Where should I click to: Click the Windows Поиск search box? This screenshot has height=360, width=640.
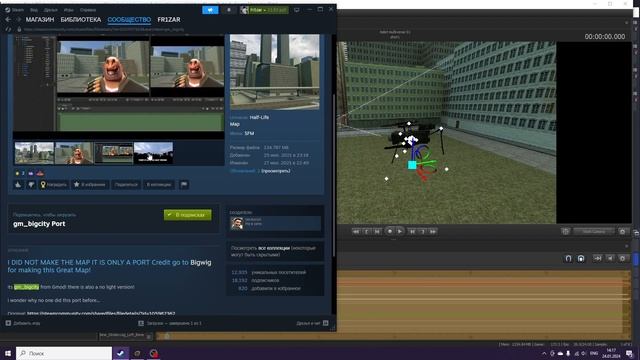coord(64,353)
